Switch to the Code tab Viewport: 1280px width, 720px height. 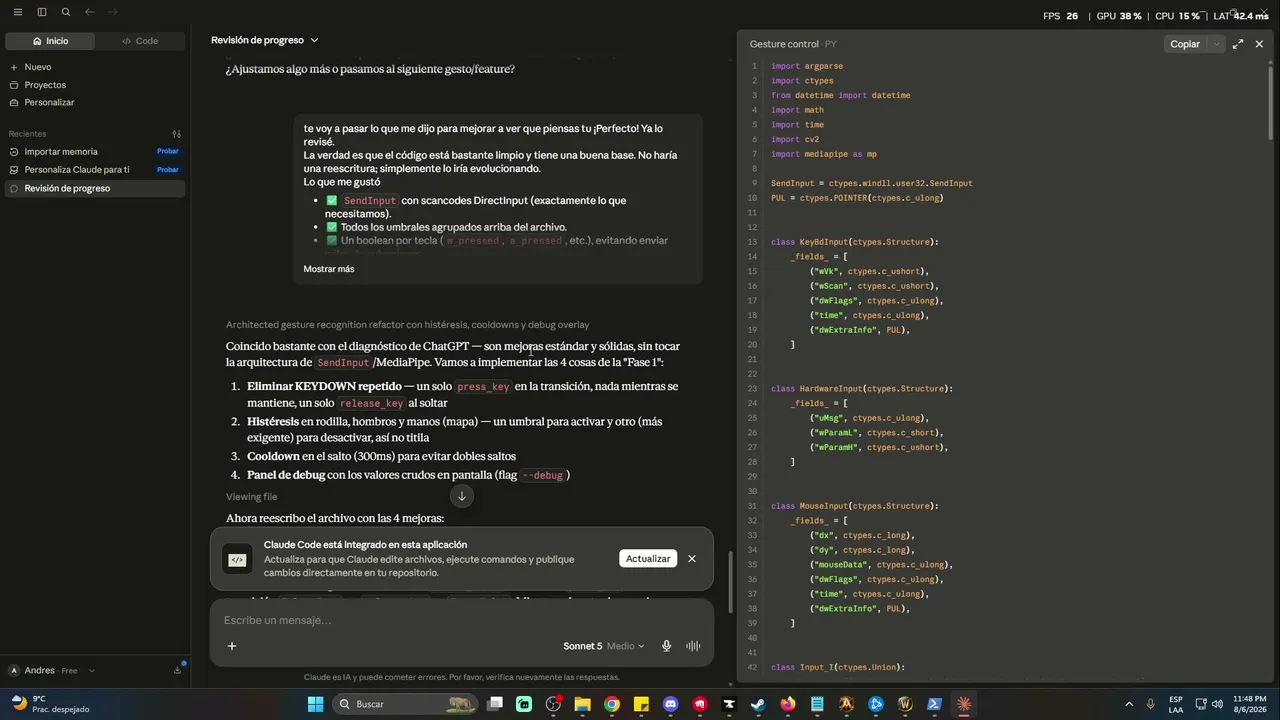(140, 41)
